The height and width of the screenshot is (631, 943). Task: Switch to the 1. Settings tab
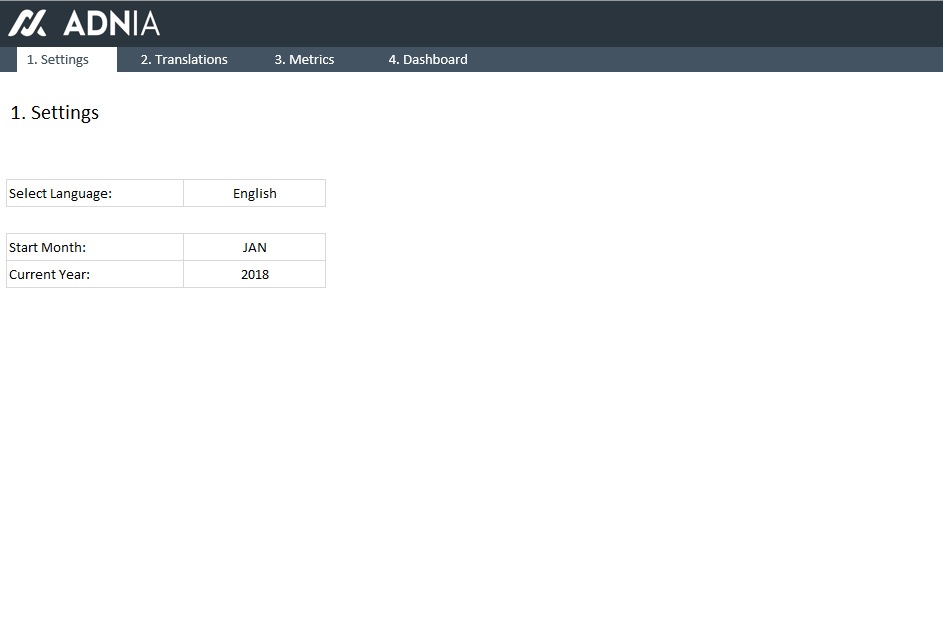pos(58,60)
